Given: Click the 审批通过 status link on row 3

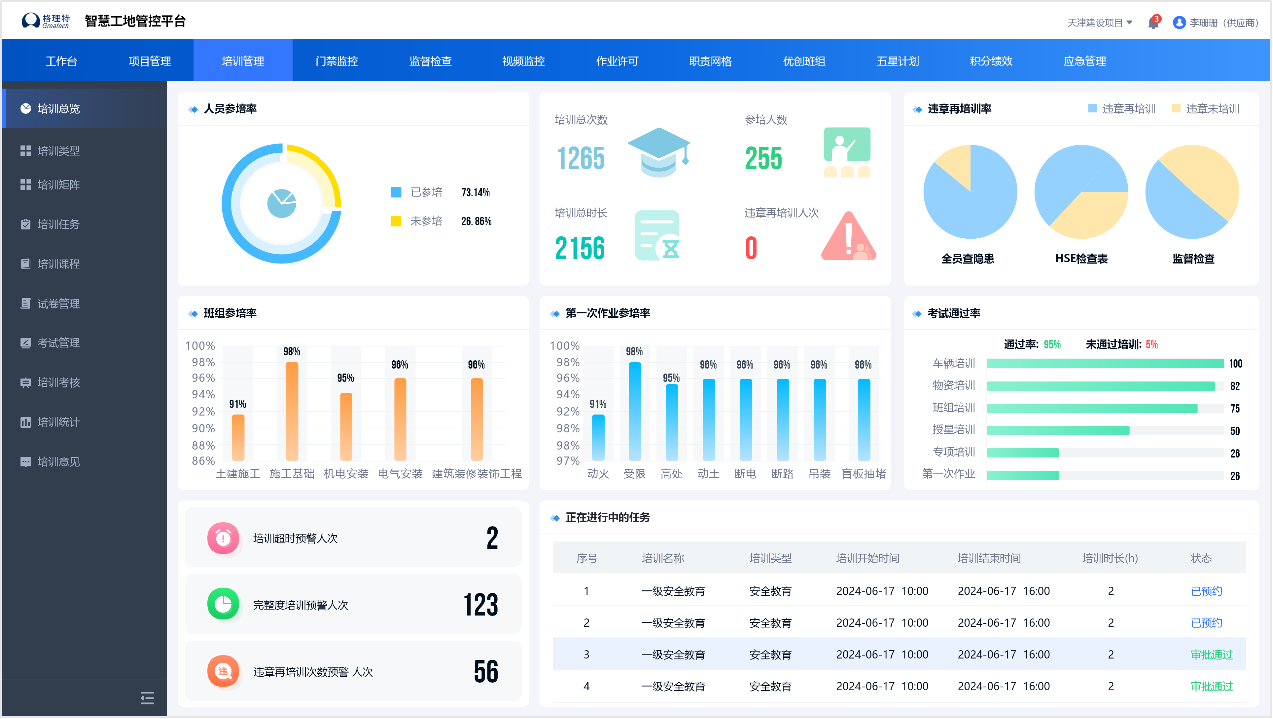Looking at the screenshot, I should tap(1210, 655).
